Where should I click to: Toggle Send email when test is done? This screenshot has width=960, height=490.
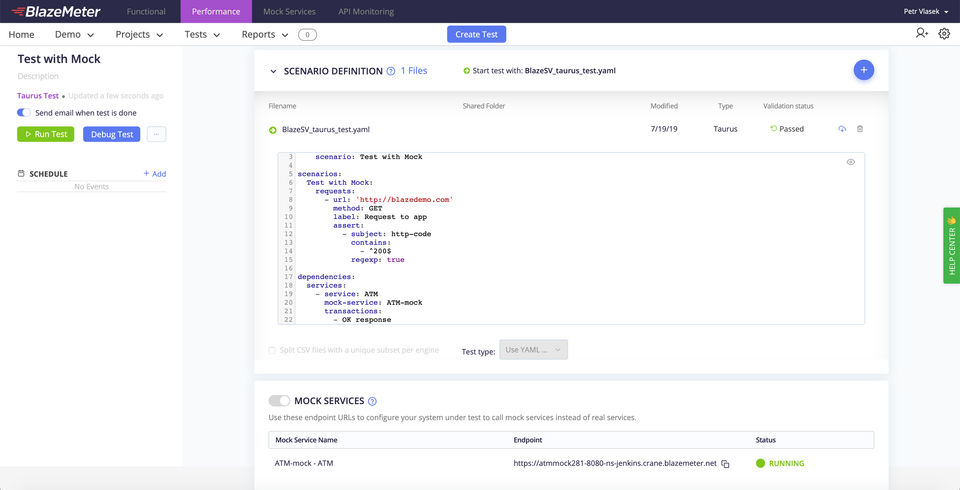point(24,113)
